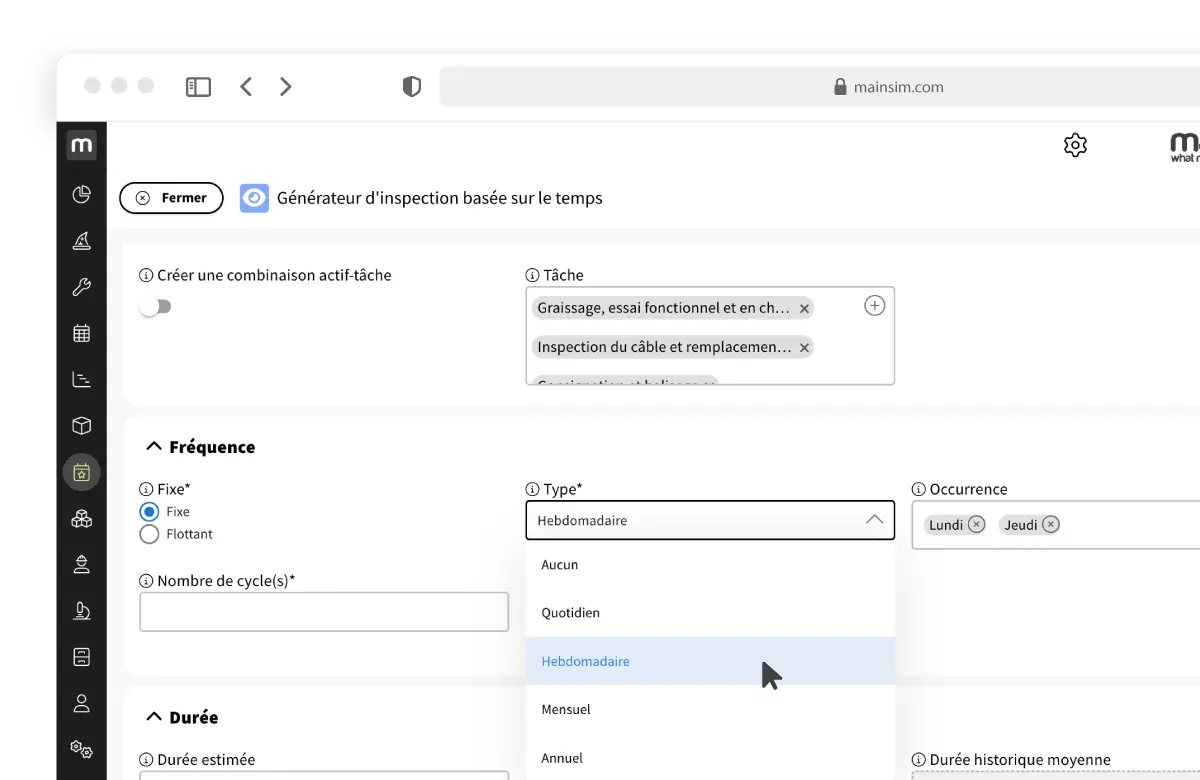
Task: Click the info icon next to Tâche
Action: 532,275
